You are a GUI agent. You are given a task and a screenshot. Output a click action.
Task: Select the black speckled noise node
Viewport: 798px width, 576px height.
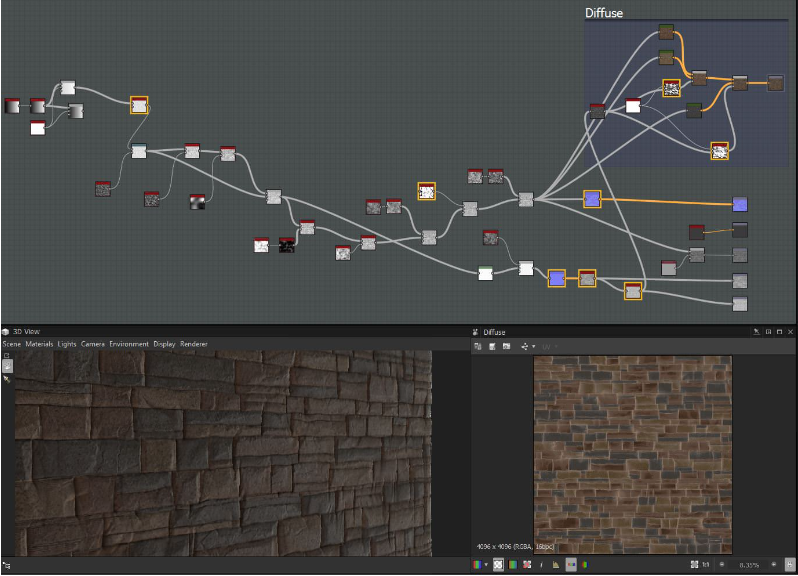[287, 245]
